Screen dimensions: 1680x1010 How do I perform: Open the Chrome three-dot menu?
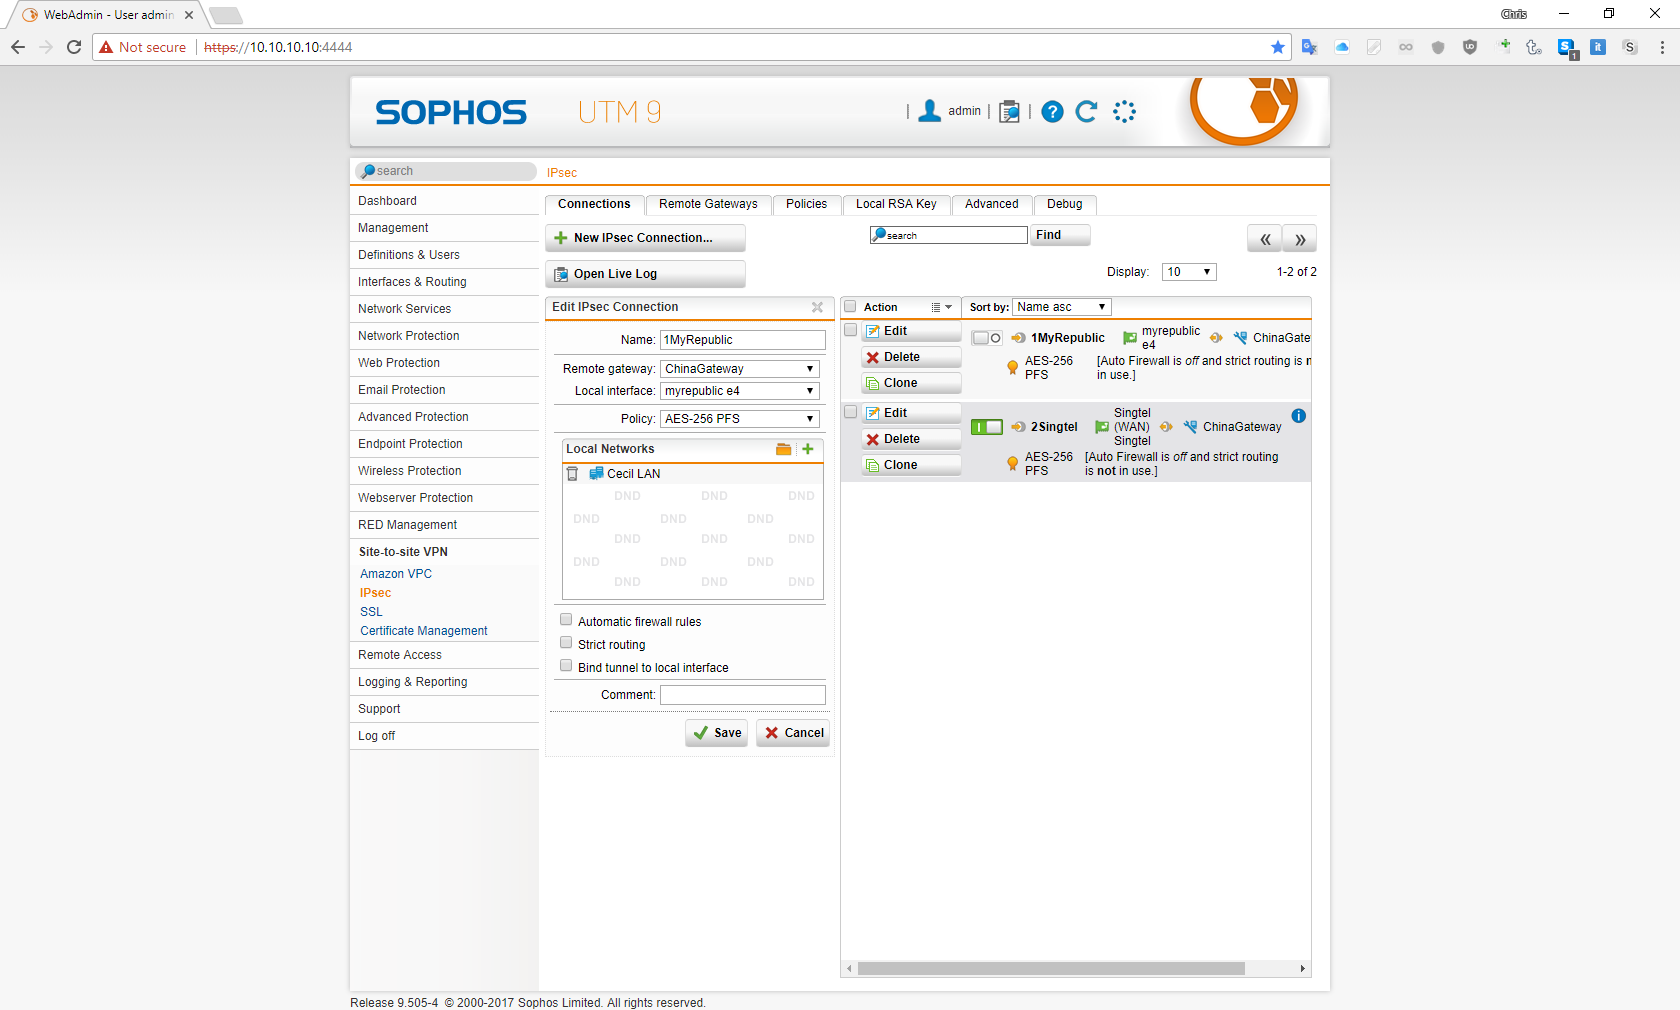pyautogui.click(x=1662, y=47)
